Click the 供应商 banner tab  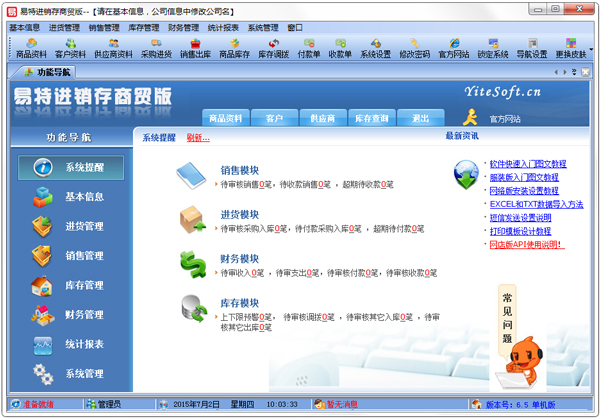tap(323, 118)
